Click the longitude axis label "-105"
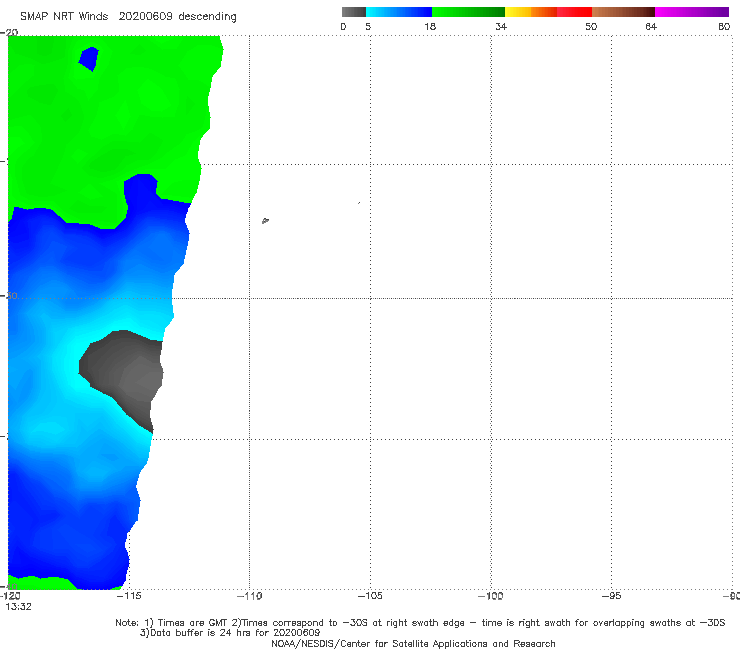The height and width of the screenshot is (650, 740). click(370, 596)
